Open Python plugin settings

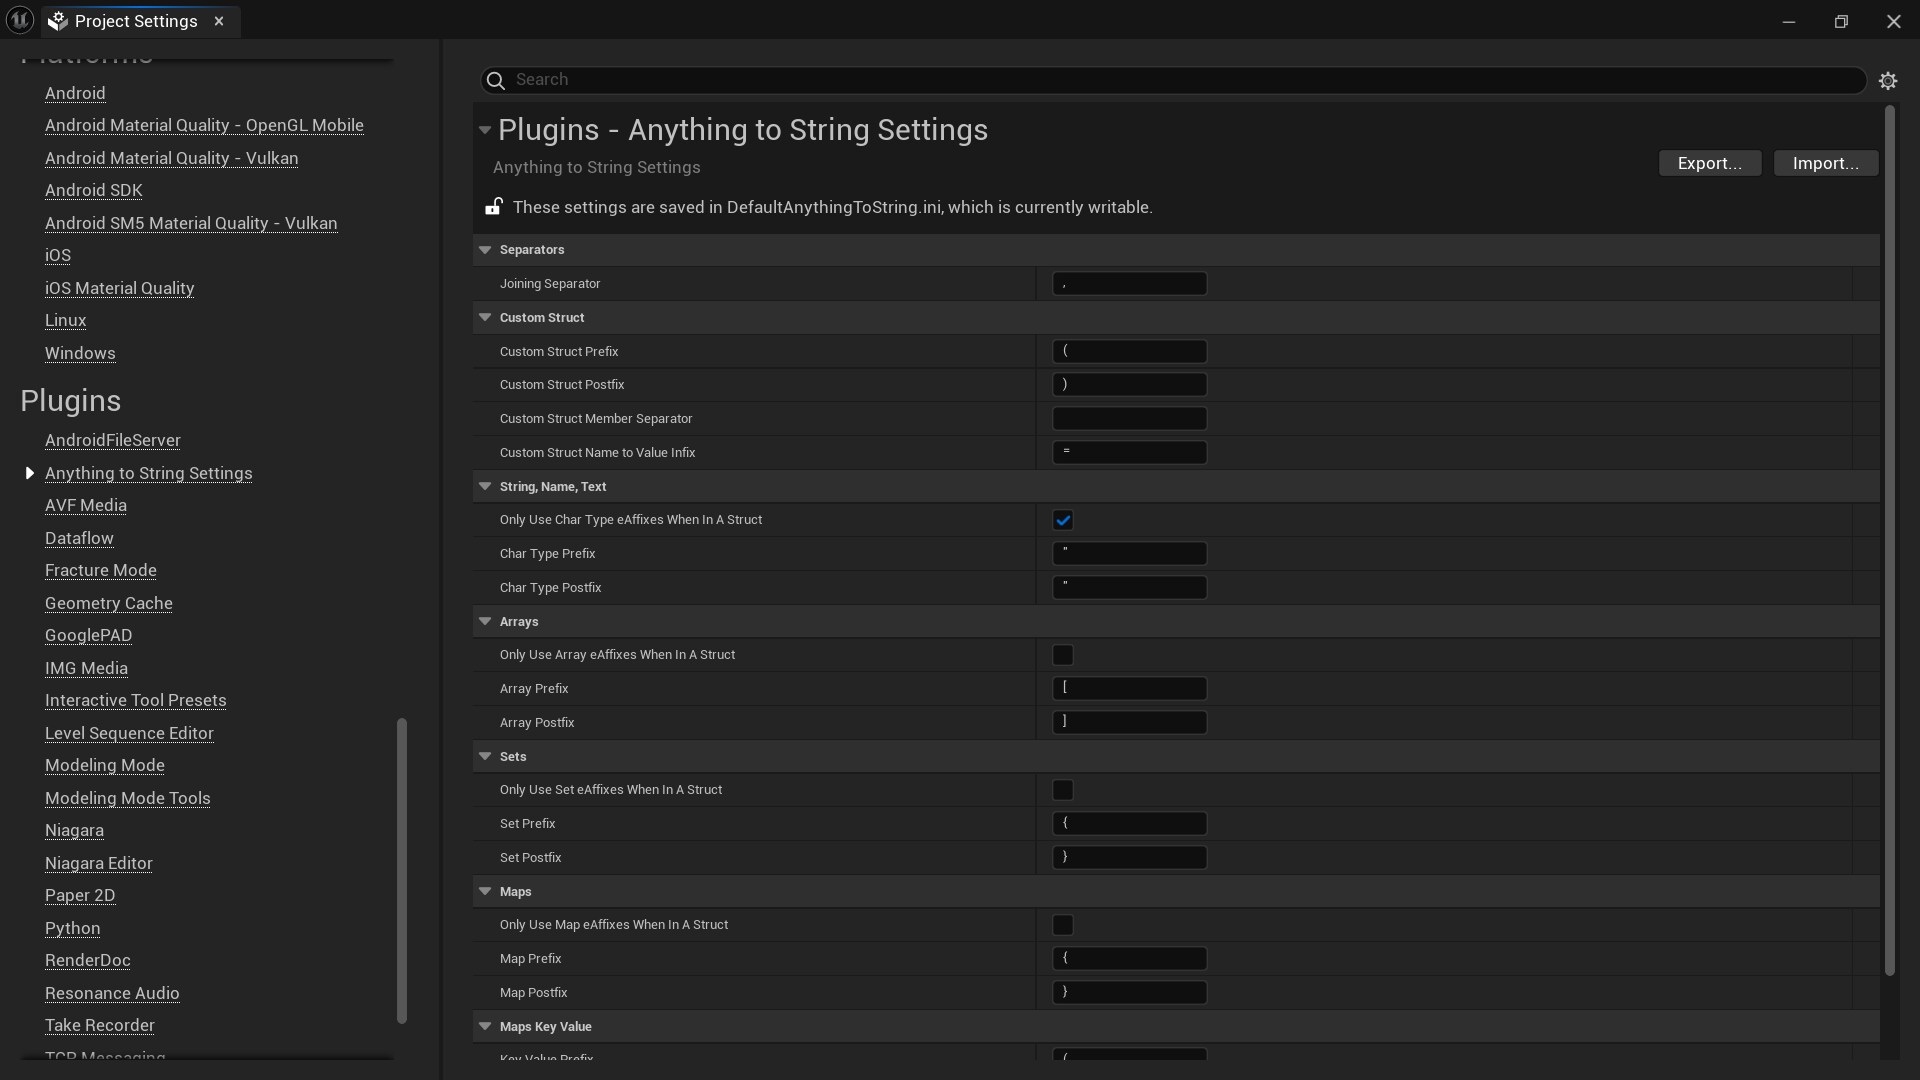[x=73, y=928]
